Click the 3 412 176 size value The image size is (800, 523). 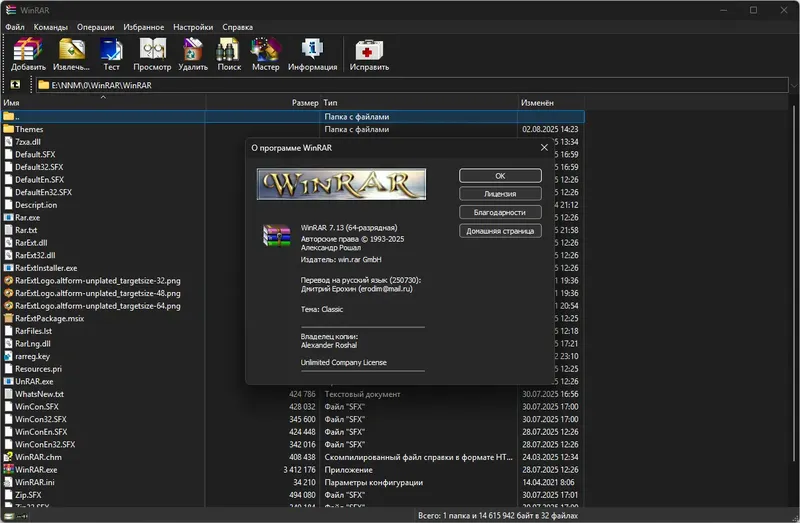tap(299, 469)
